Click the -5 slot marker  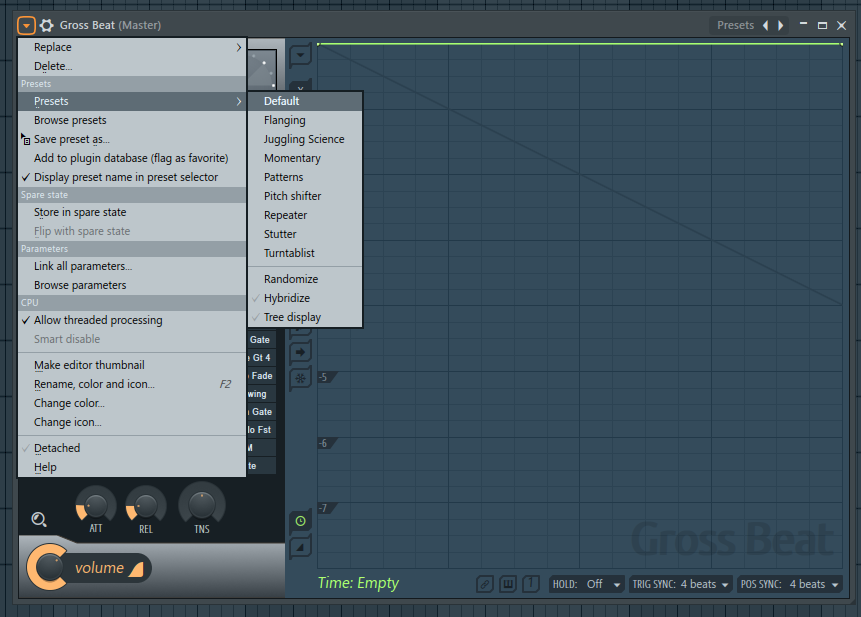pos(327,378)
